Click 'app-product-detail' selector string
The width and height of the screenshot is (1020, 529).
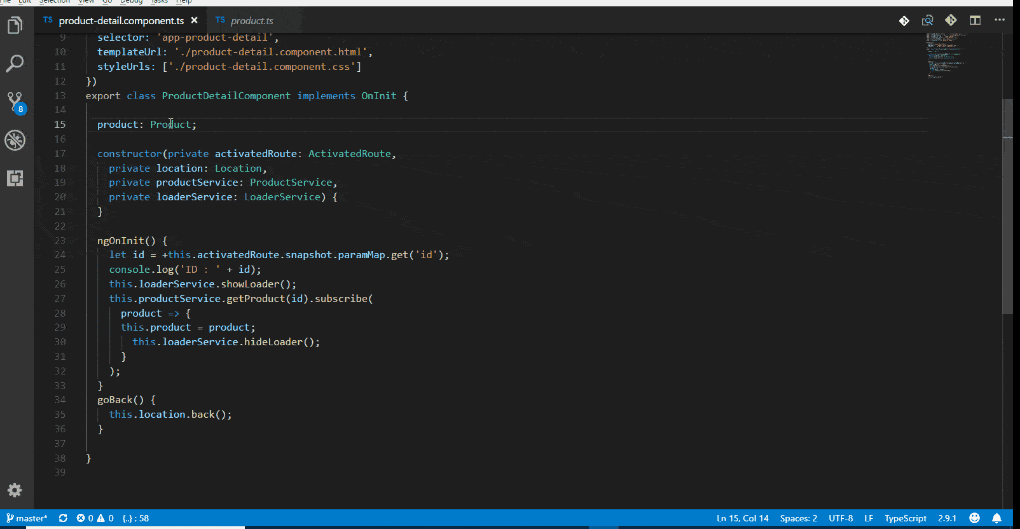click(x=215, y=38)
